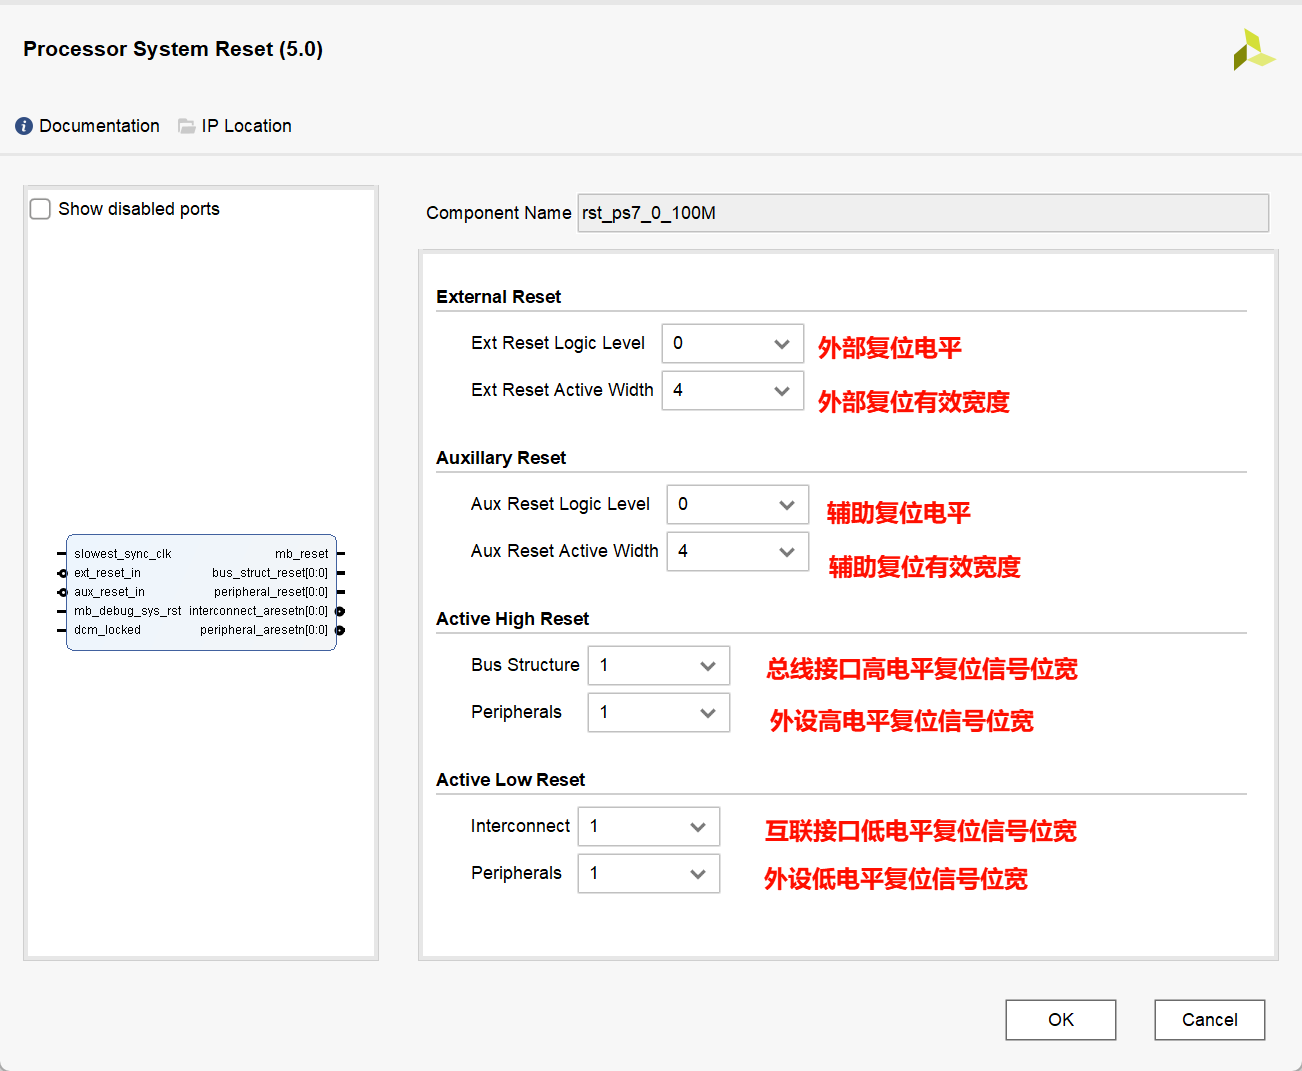Image resolution: width=1302 pixels, height=1071 pixels.
Task: Open the Ext Reset Logic Level dropdown
Action: 732,343
